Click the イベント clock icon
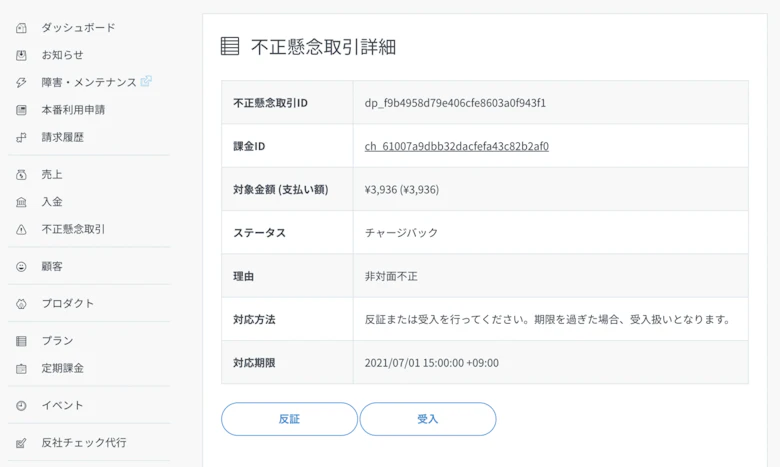 click(x=21, y=406)
